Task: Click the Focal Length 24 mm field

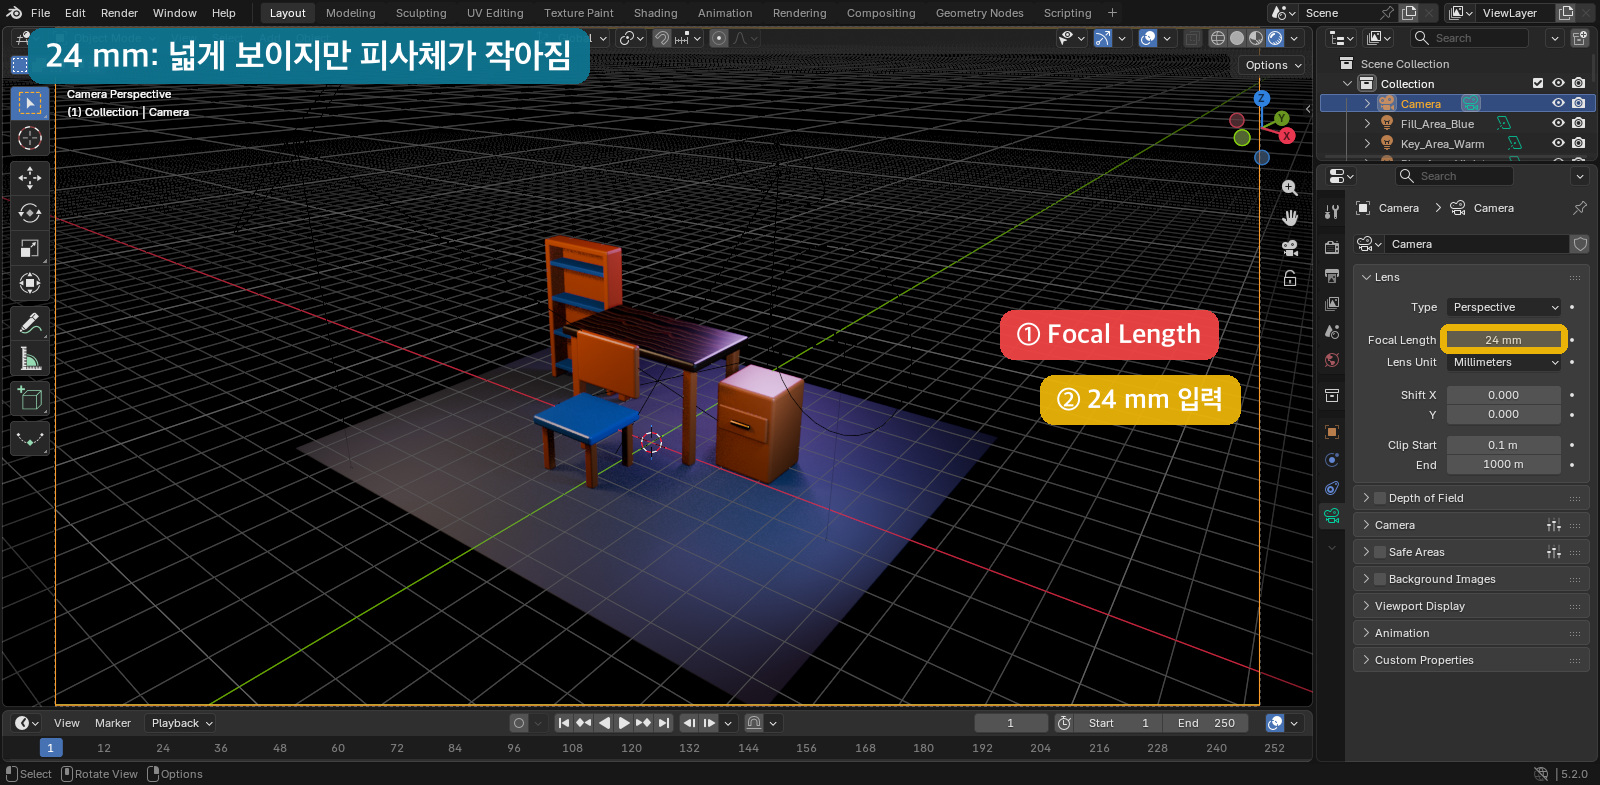Action: click(x=1503, y=340)
